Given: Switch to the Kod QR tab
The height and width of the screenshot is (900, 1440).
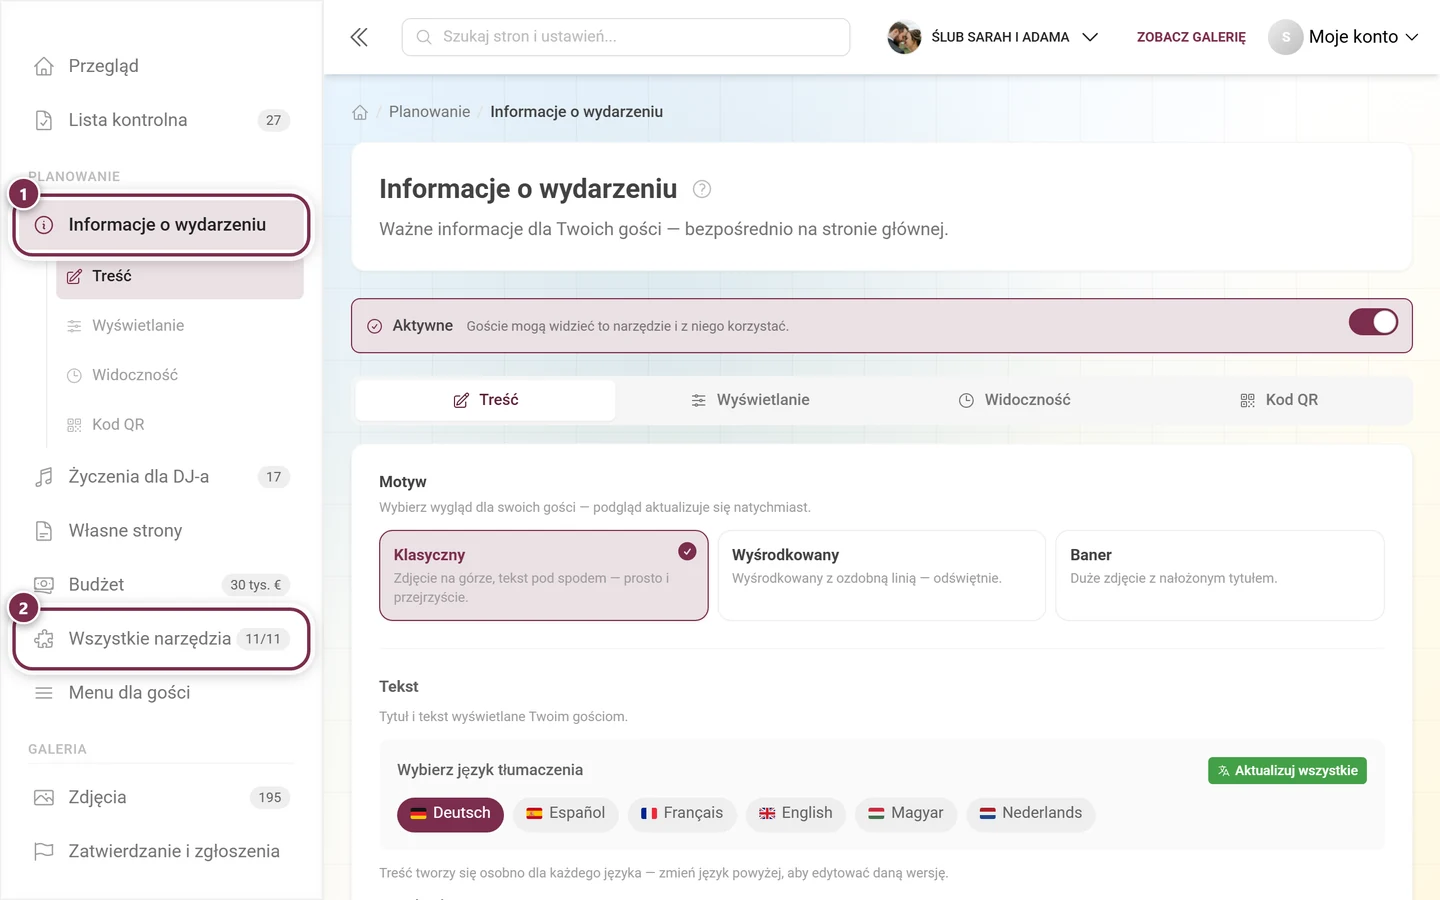Looking at the screenshot, I should (x=1279, y=400).
